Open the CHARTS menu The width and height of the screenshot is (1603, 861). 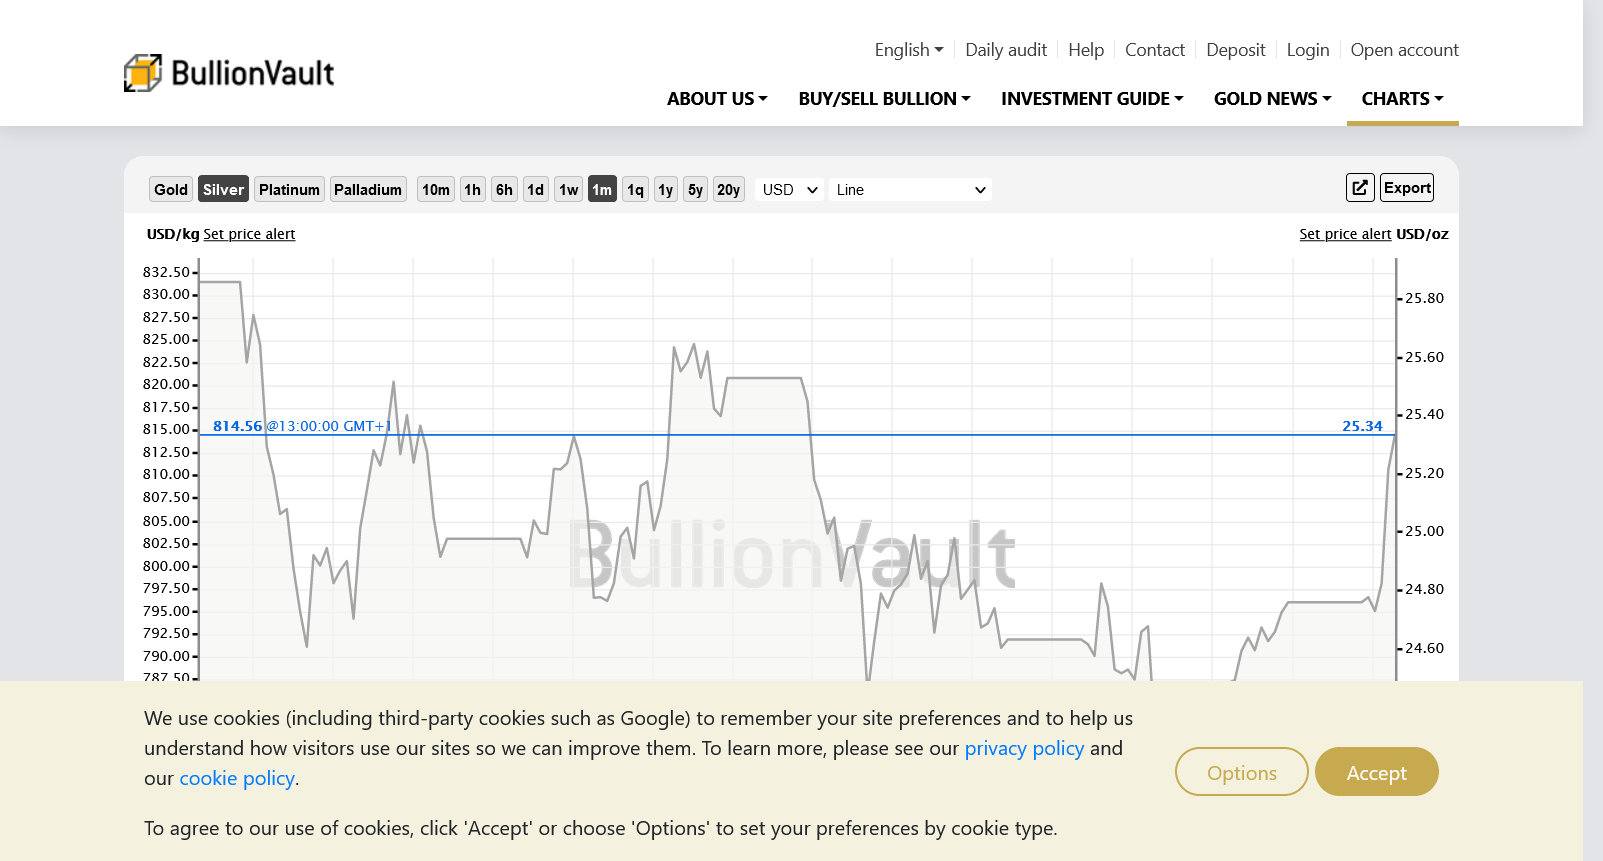click(x=1402, y=99)
